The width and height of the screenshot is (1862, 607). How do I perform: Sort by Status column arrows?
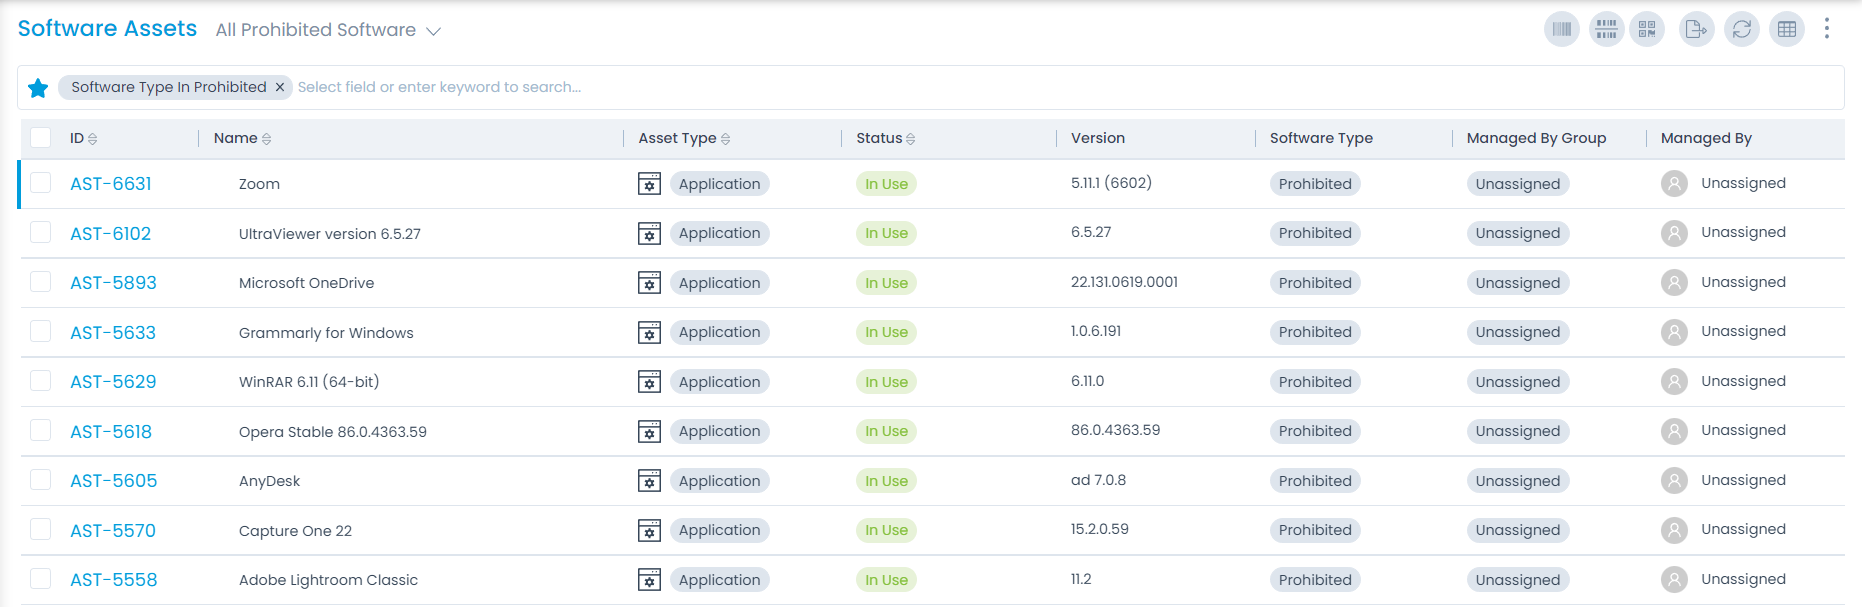911,139
